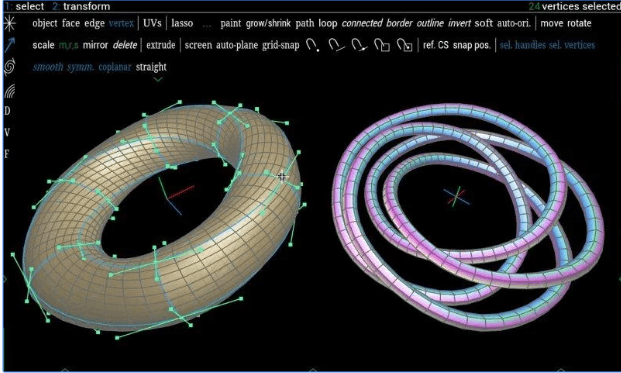
Task: Click the extrude command
Action: [x=161, y=45]
